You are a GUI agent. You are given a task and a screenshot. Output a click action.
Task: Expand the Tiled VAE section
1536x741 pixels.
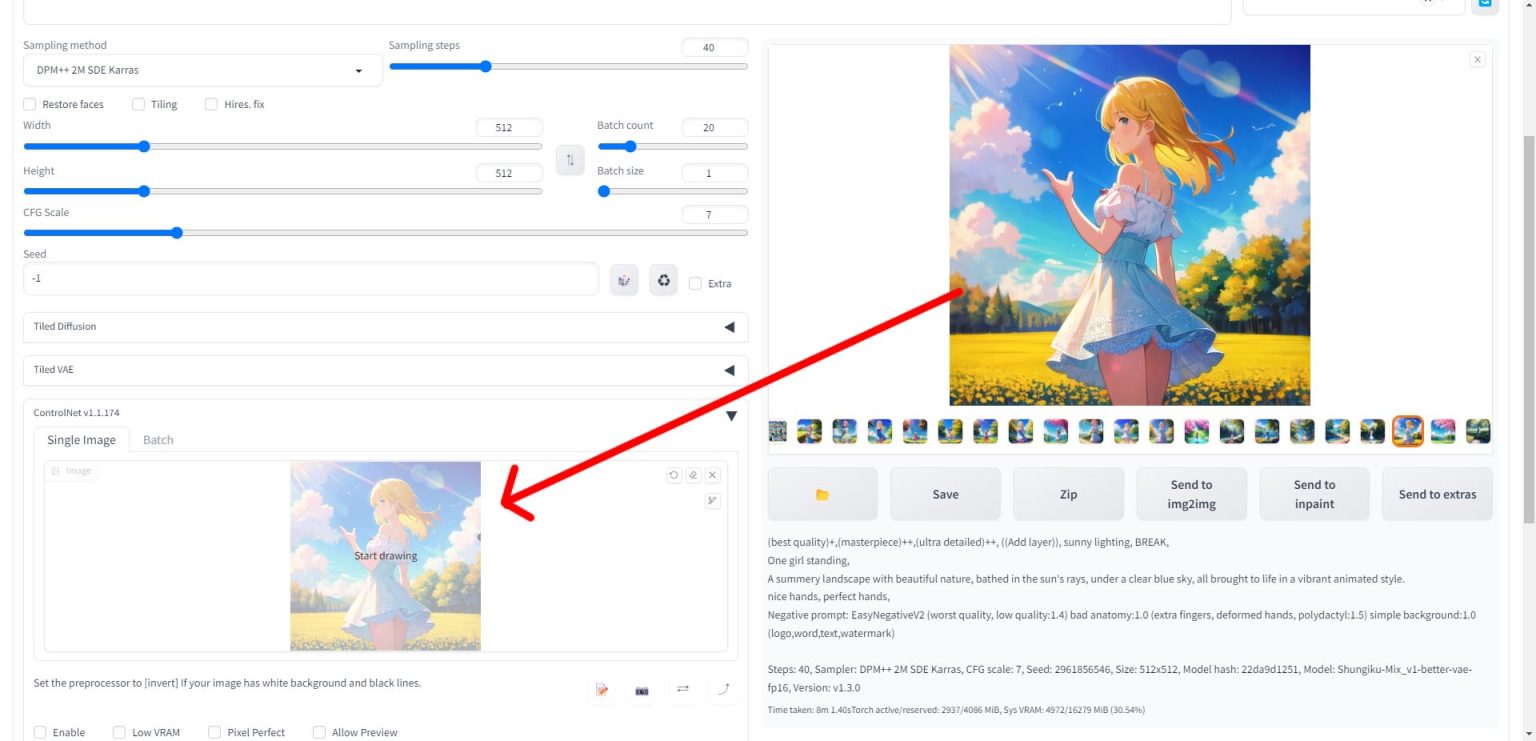coord(385,370)
